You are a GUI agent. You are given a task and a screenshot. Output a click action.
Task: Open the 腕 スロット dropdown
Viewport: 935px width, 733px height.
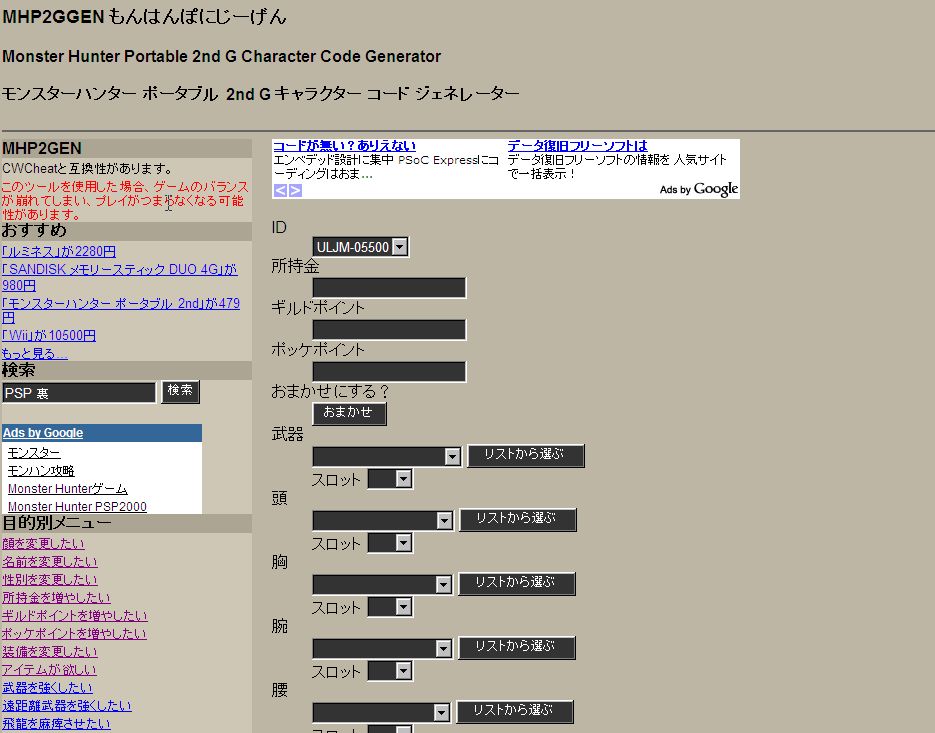point(390,671)
